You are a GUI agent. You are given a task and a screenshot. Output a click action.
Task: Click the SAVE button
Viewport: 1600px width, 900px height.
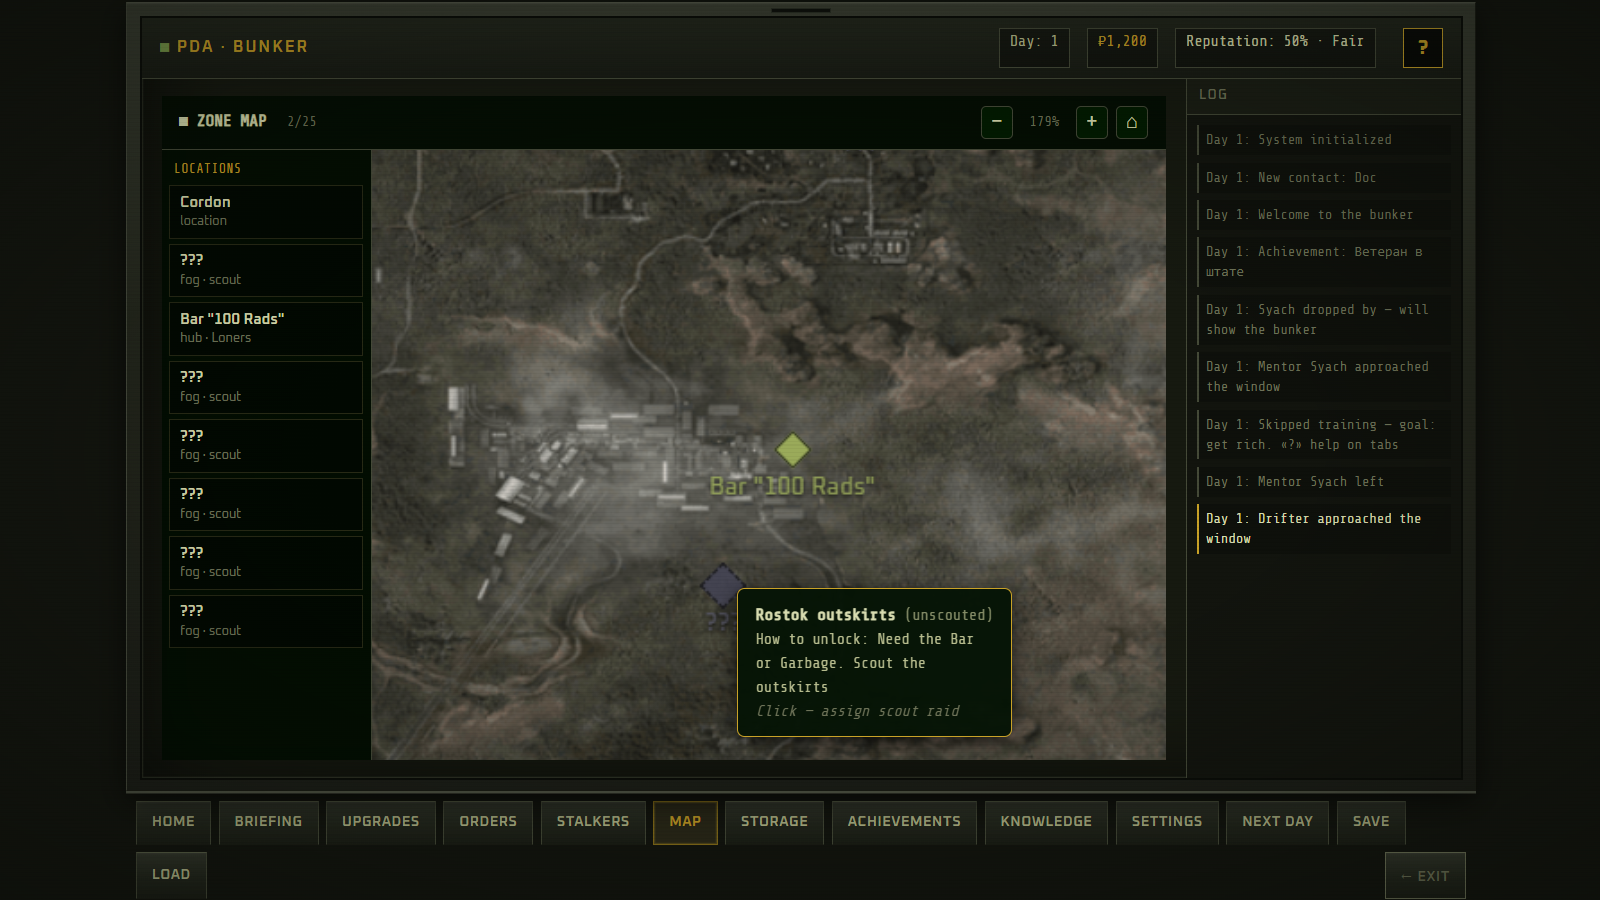point(1371,822)
